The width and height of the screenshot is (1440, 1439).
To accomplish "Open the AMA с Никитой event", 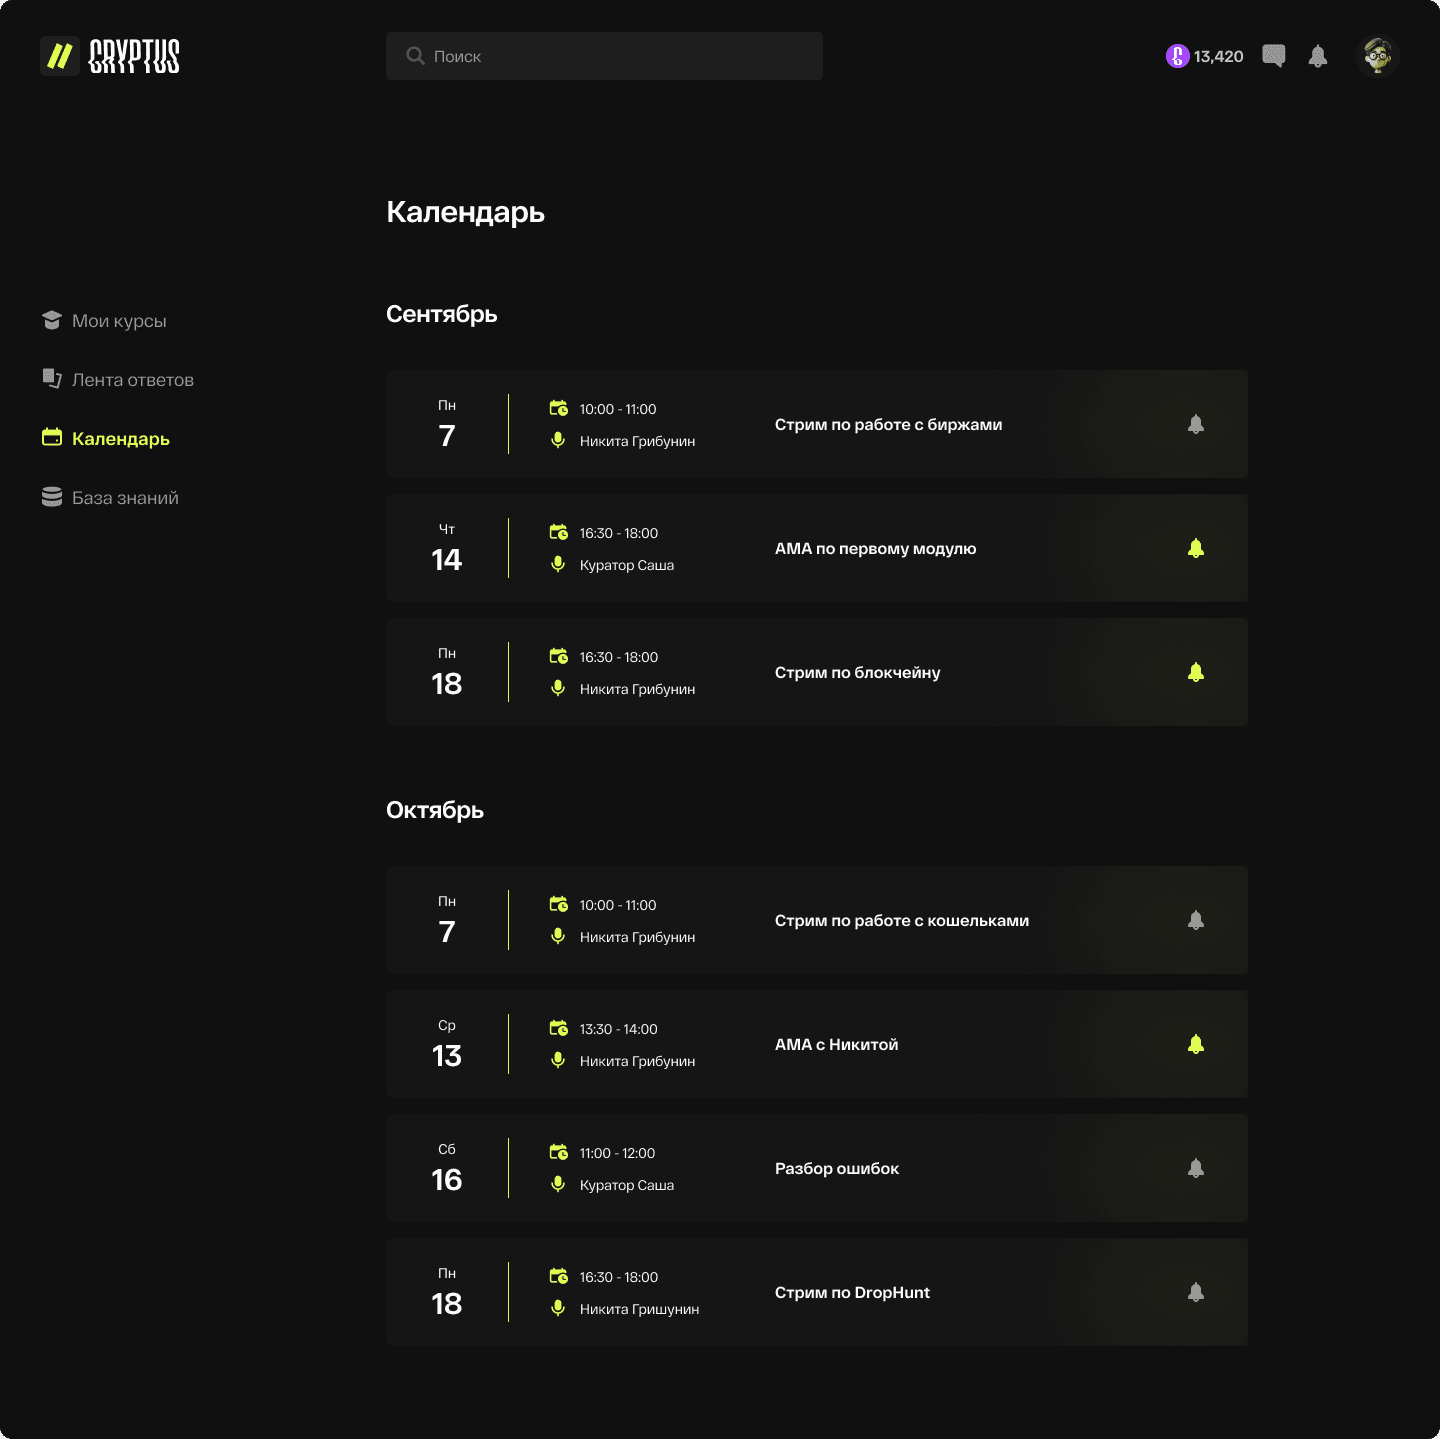I will (x=817, y=1044).
